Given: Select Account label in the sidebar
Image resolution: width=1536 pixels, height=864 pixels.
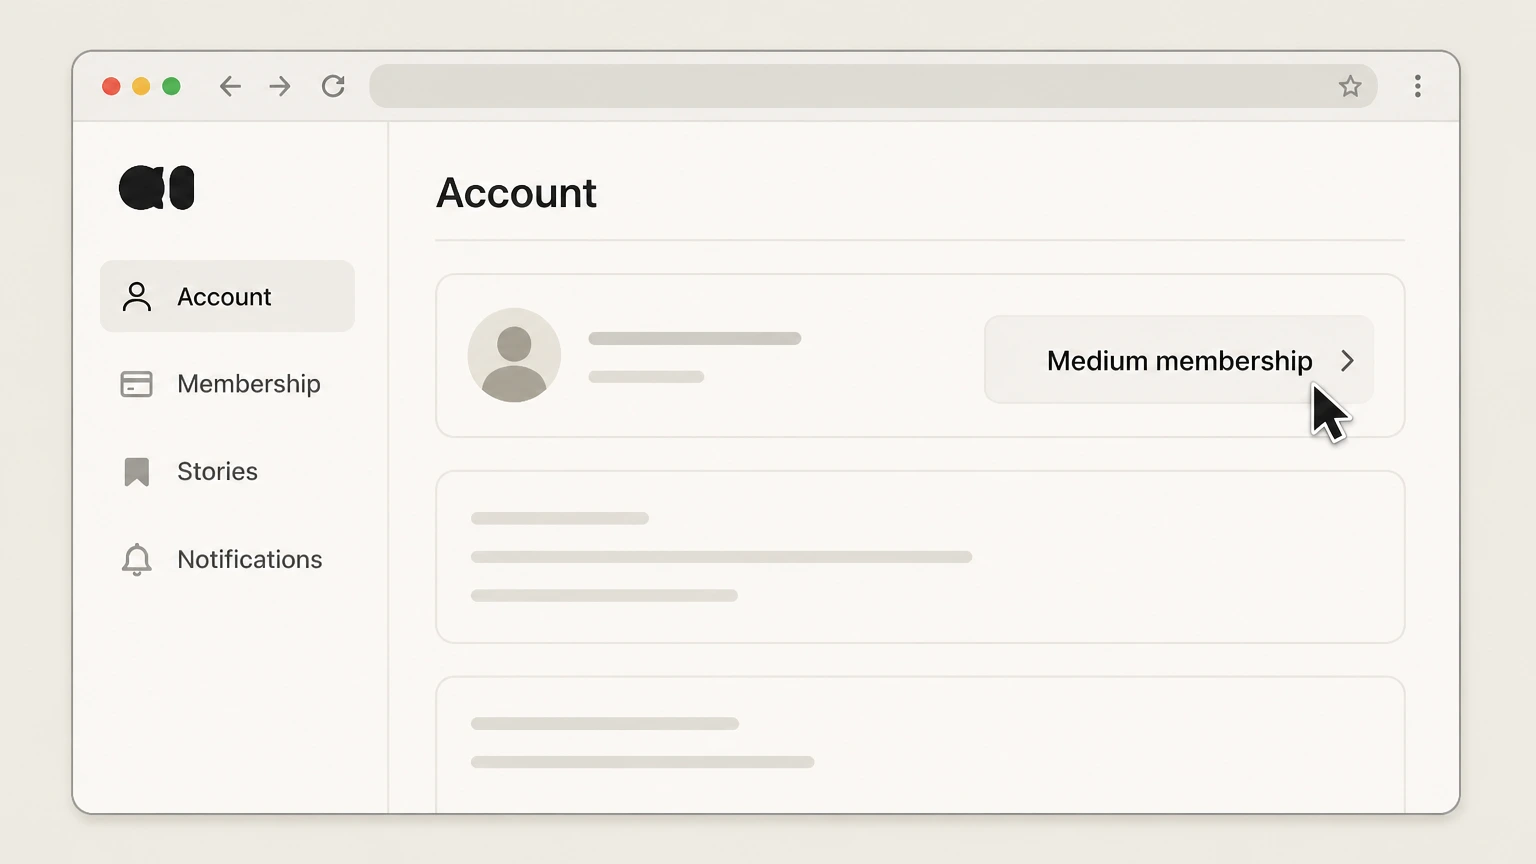Looking at the screenshot, I should tap(224, 297).
